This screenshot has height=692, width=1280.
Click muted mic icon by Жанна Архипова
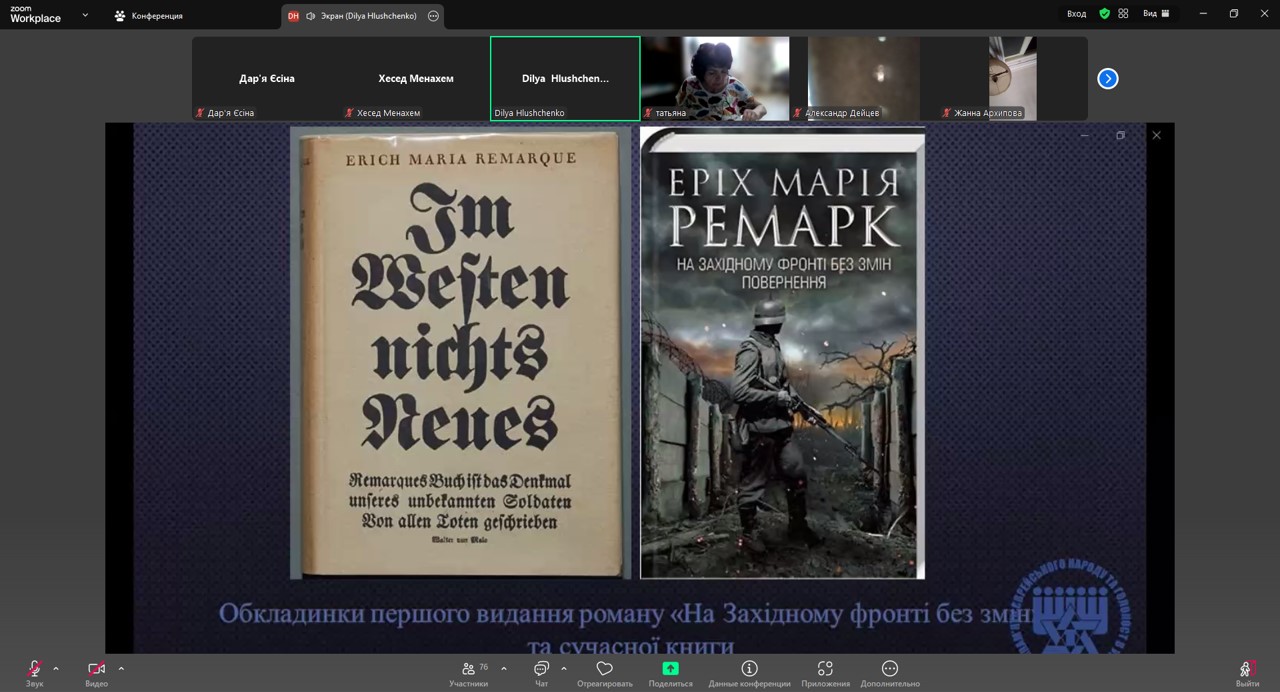click(x=947, y=113)
